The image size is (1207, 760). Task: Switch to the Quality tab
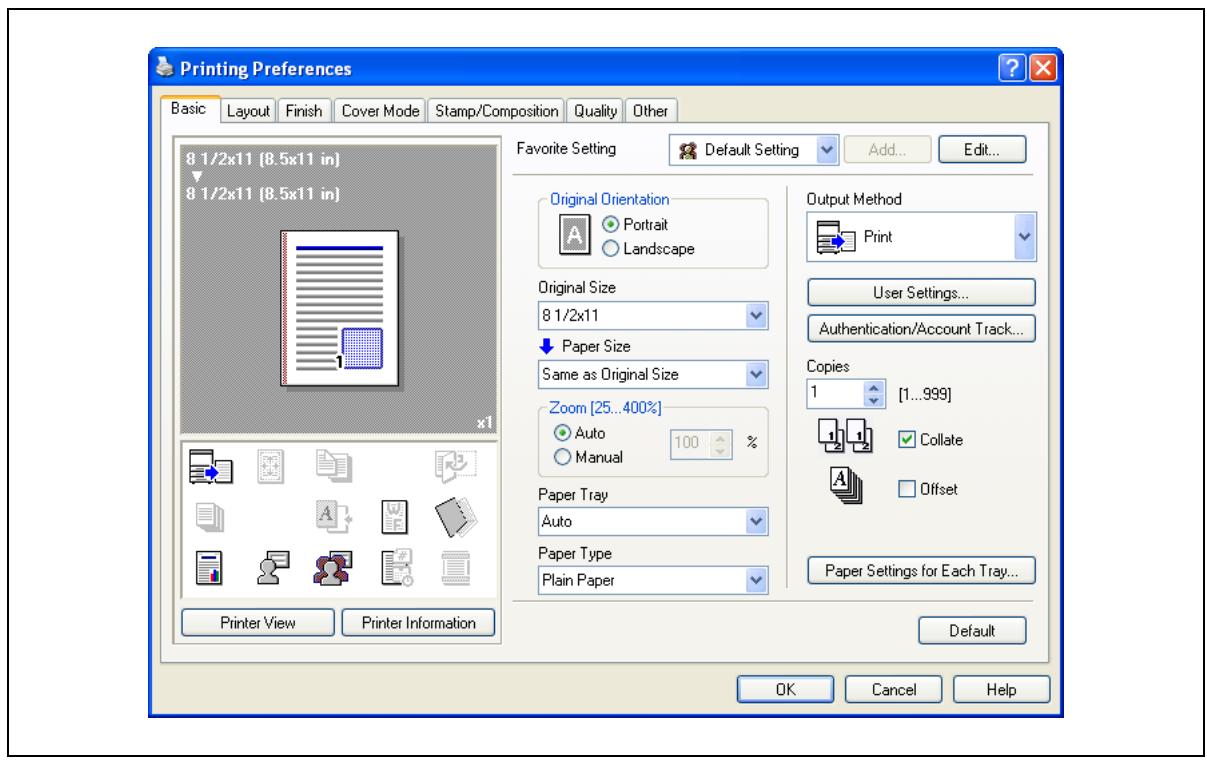pyautogui.click(x=596, y=111)
